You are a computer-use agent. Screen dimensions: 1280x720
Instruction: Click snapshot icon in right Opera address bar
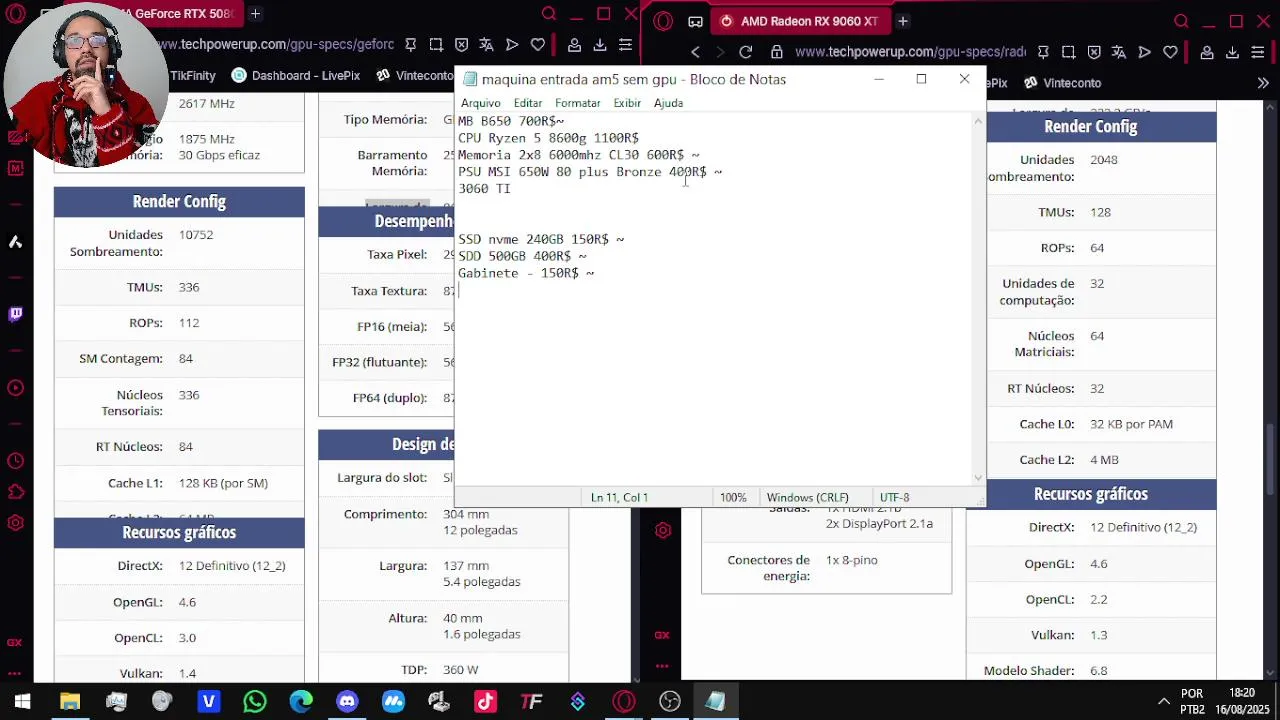pyautogui.click(x=1068, y=52)
